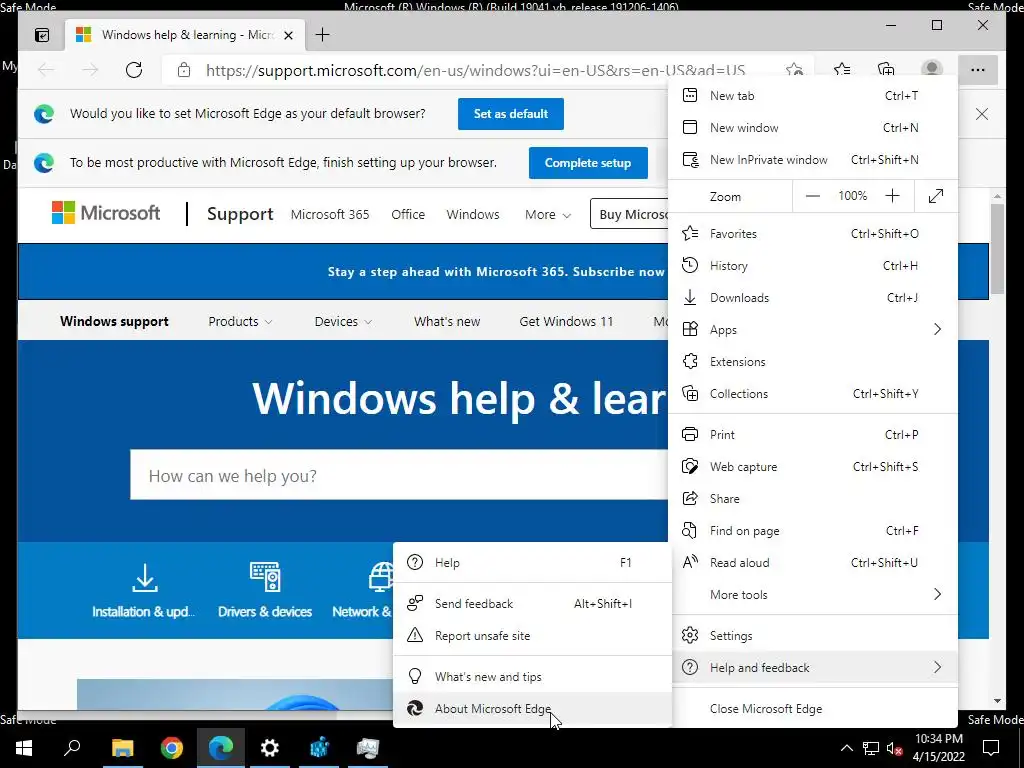Viewport: 1024px width, 768px height.
Task: Open Favorites from the menu
Action: 813,234
